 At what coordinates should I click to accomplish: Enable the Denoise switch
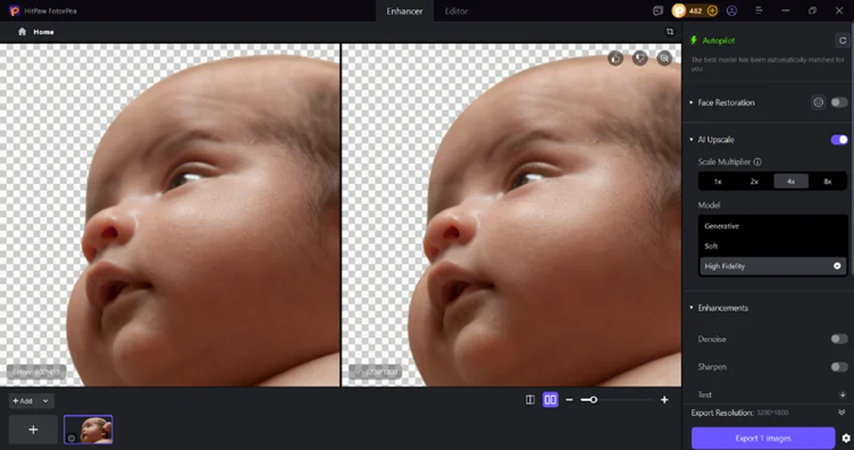point(839,339)
